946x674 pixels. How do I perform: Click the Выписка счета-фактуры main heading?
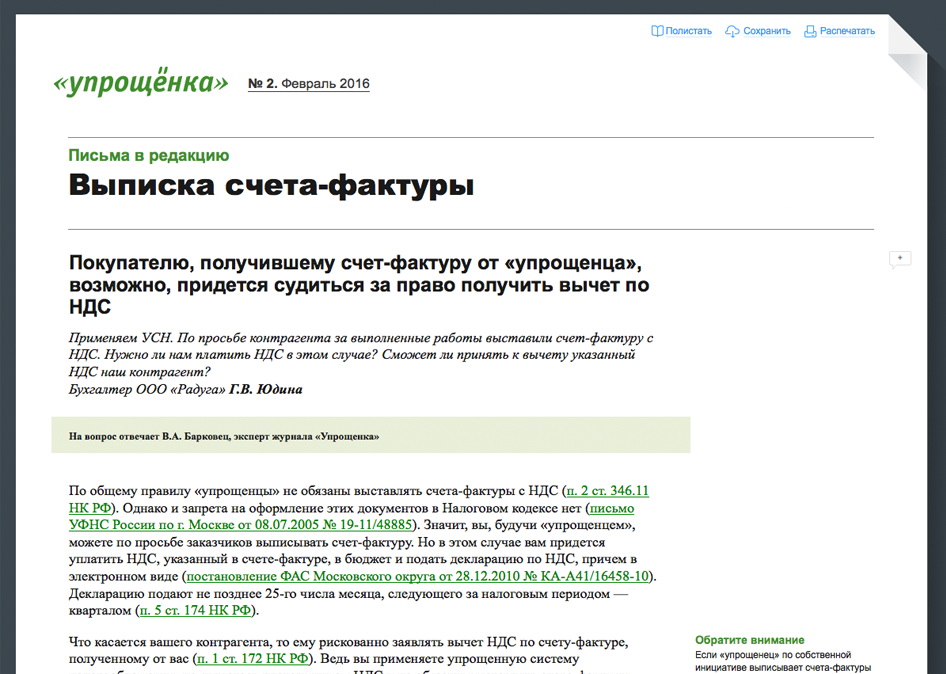click(271, 186)
